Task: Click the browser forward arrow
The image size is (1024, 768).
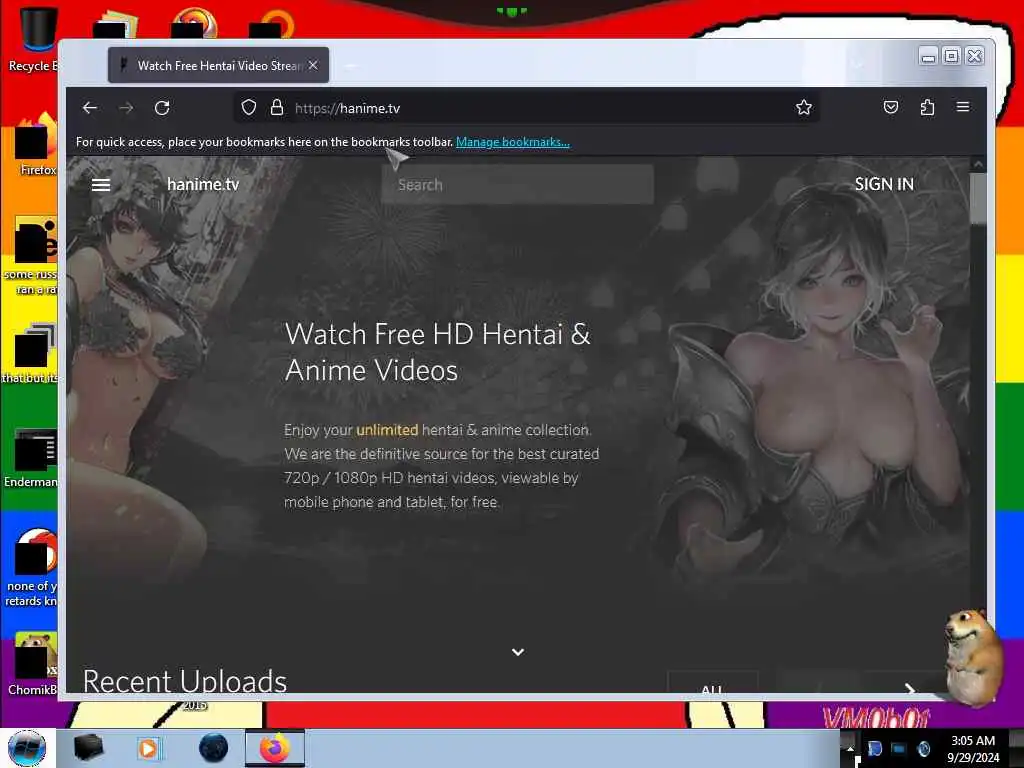Action: (127, 108)
